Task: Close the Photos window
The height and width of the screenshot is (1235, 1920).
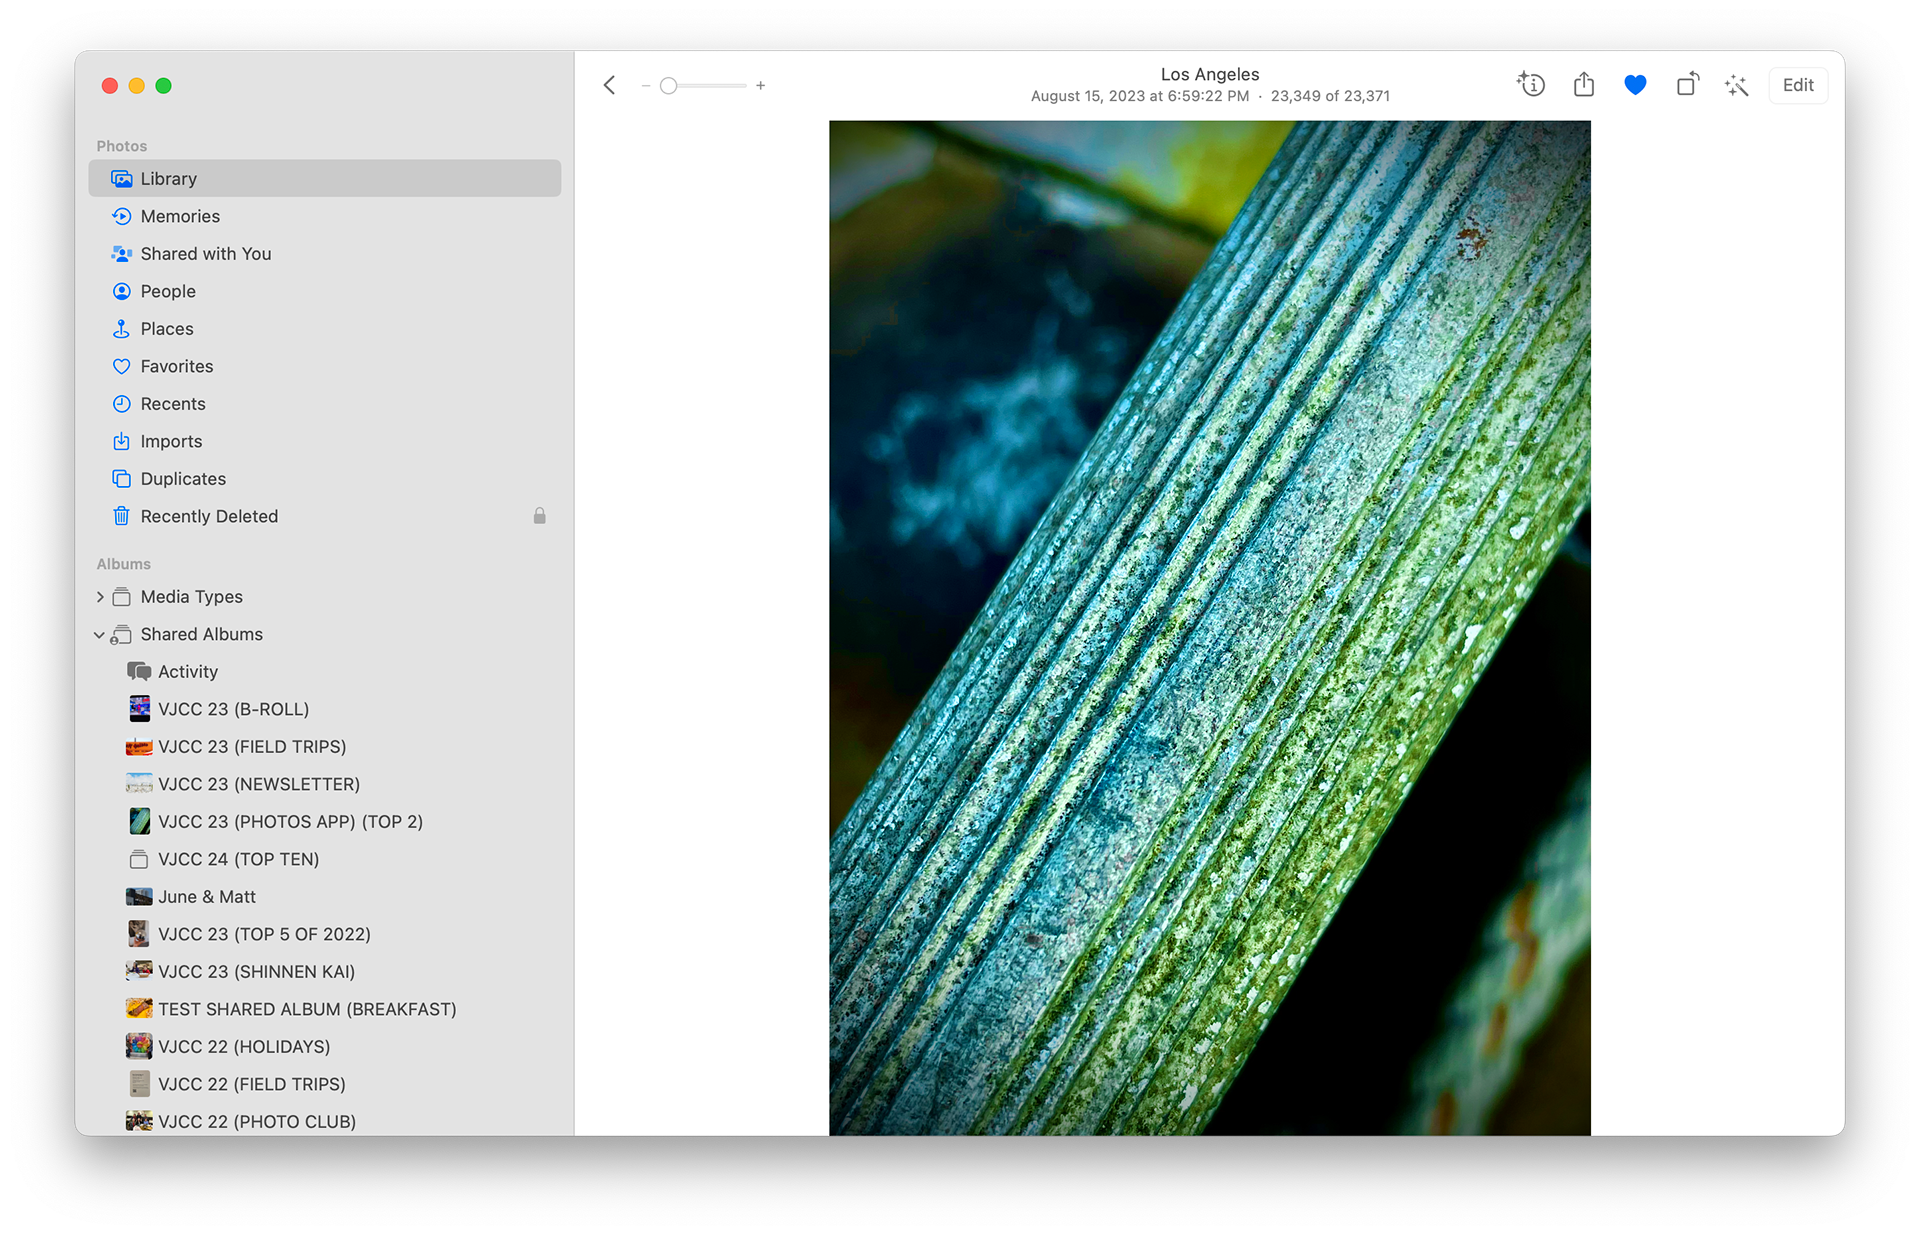Action: point(110,86)
